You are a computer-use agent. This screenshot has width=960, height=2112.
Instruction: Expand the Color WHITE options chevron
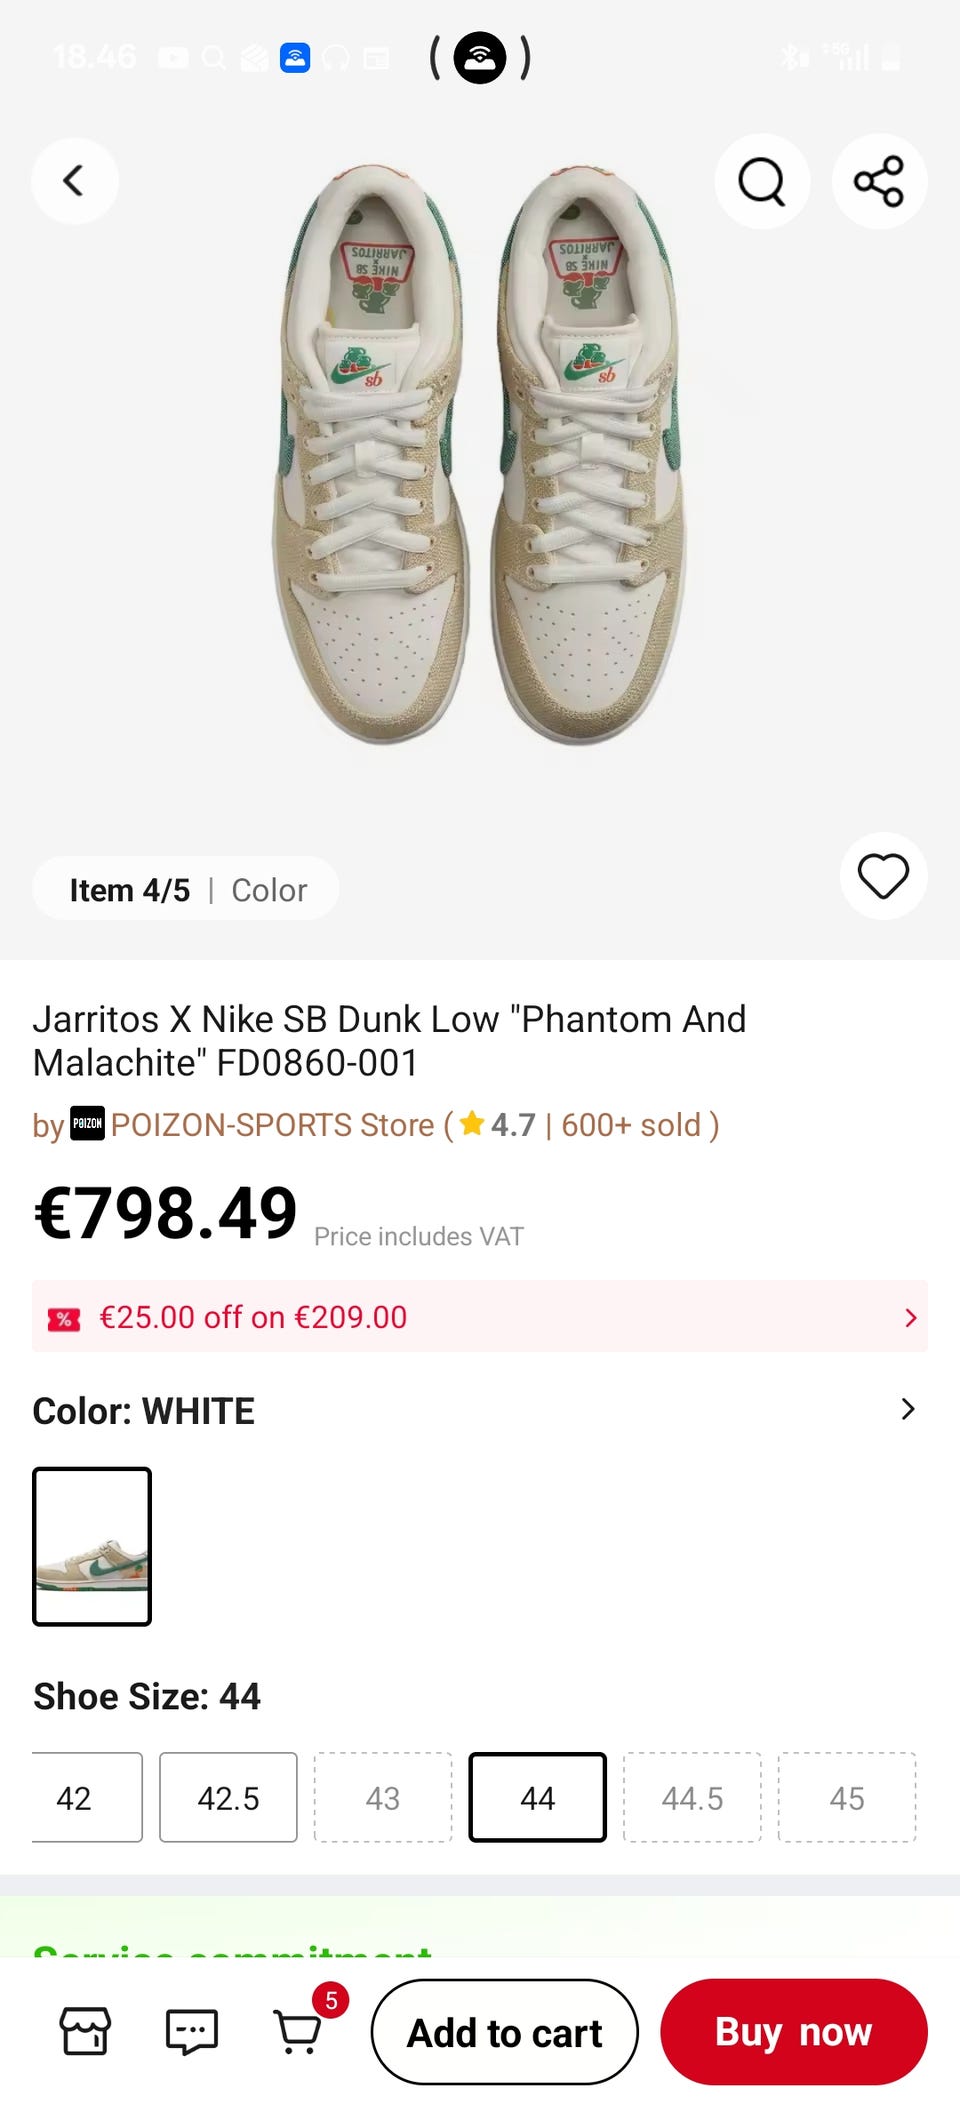tap(907, 1409)
